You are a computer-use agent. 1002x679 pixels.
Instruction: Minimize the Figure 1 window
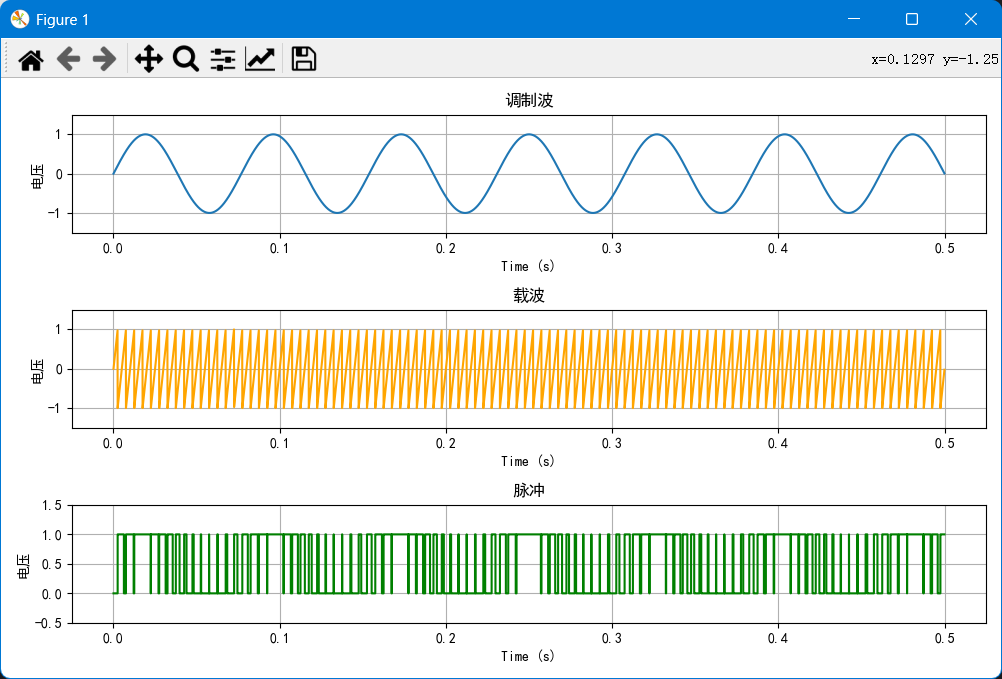point(853,19)
